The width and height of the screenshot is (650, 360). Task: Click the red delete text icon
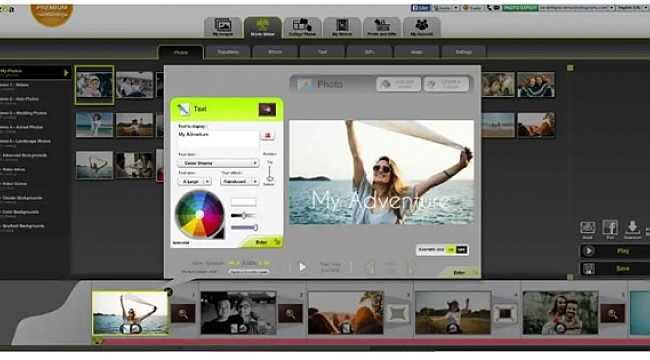(268, 135)
